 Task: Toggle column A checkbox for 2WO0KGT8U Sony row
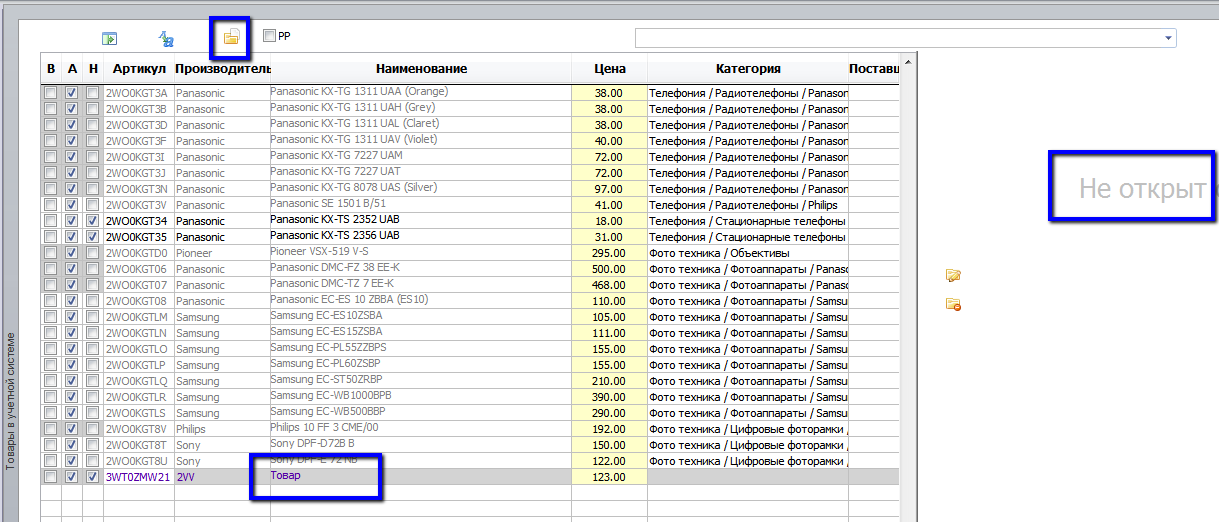tap(72, 461)
